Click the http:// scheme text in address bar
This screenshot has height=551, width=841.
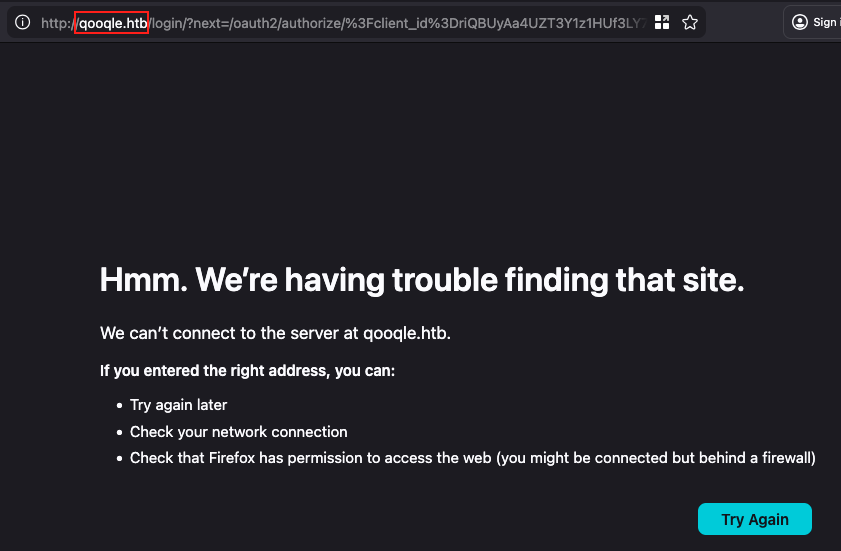point(59,23)
